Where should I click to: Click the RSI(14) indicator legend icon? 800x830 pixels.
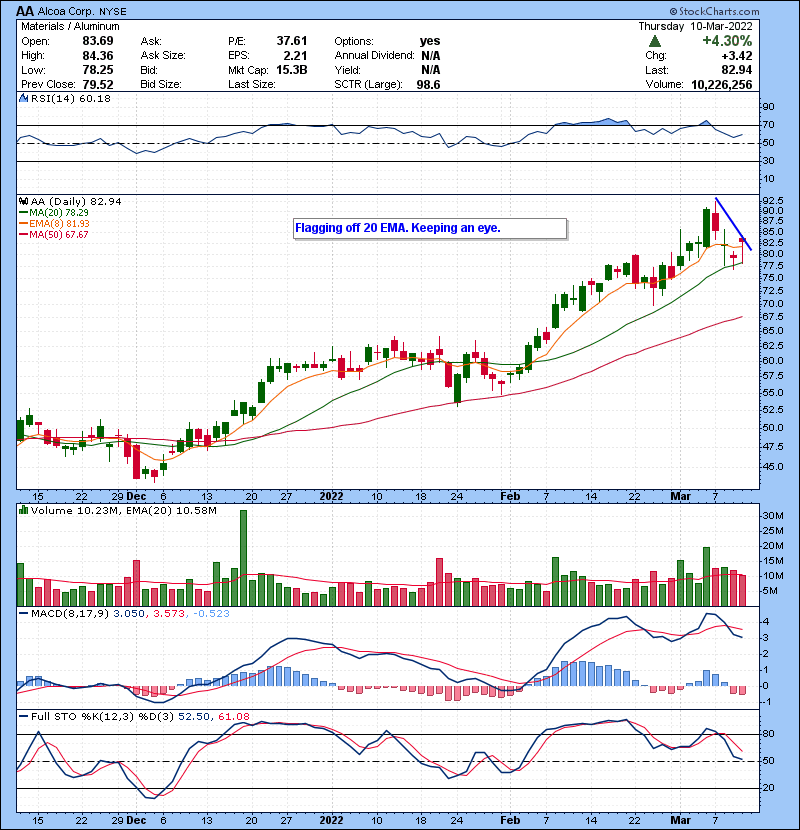23,98
